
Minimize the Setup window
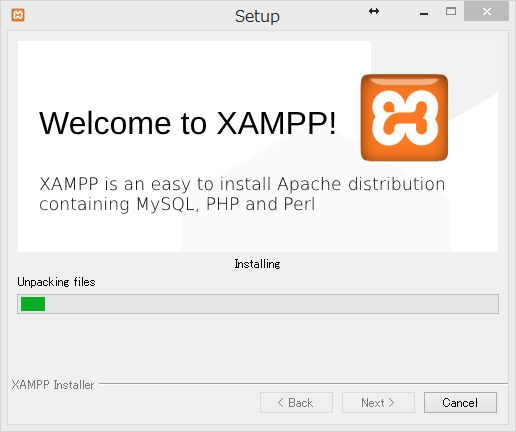coord(424,13)
